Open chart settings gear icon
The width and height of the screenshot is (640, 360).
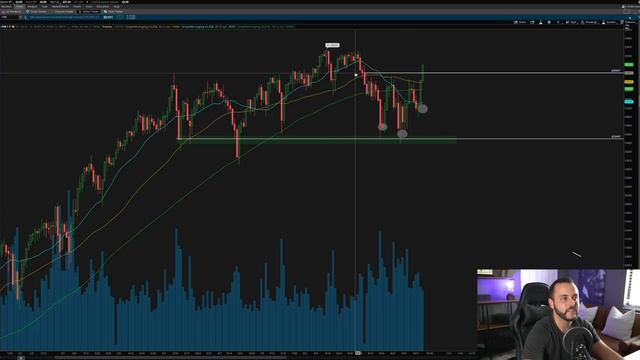click(x=549, y=22)
